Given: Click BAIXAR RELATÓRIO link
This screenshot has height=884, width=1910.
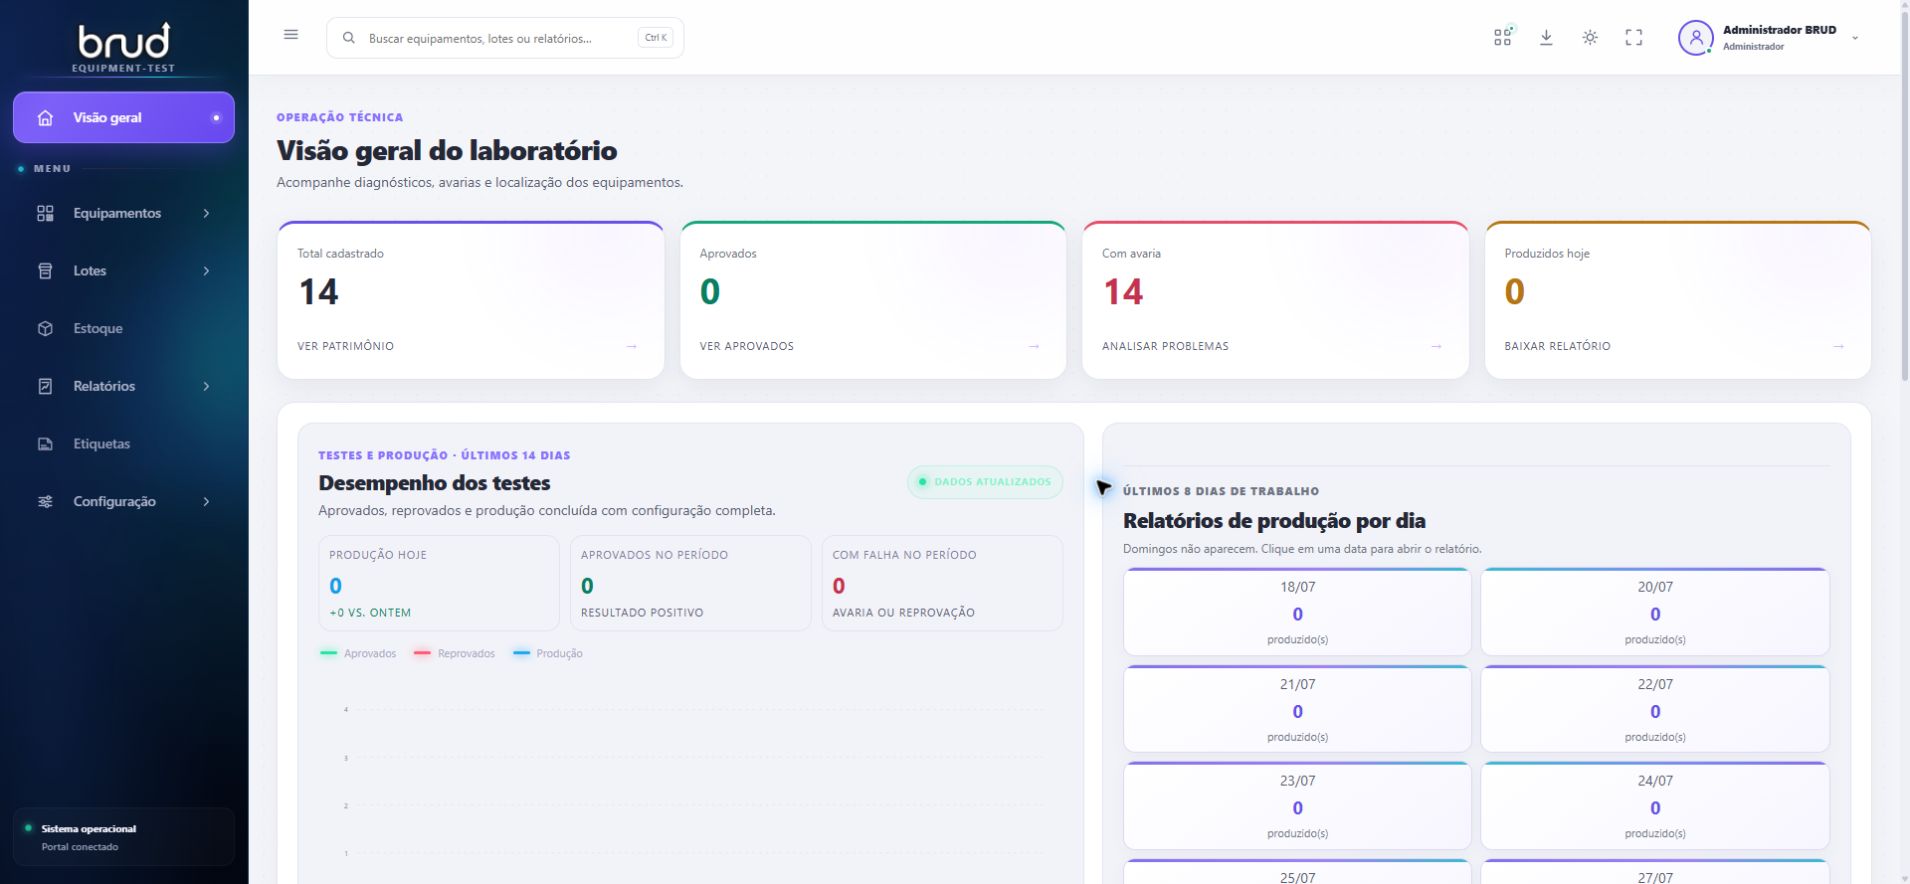Looking at the screenshot, I should (1557, 346).
